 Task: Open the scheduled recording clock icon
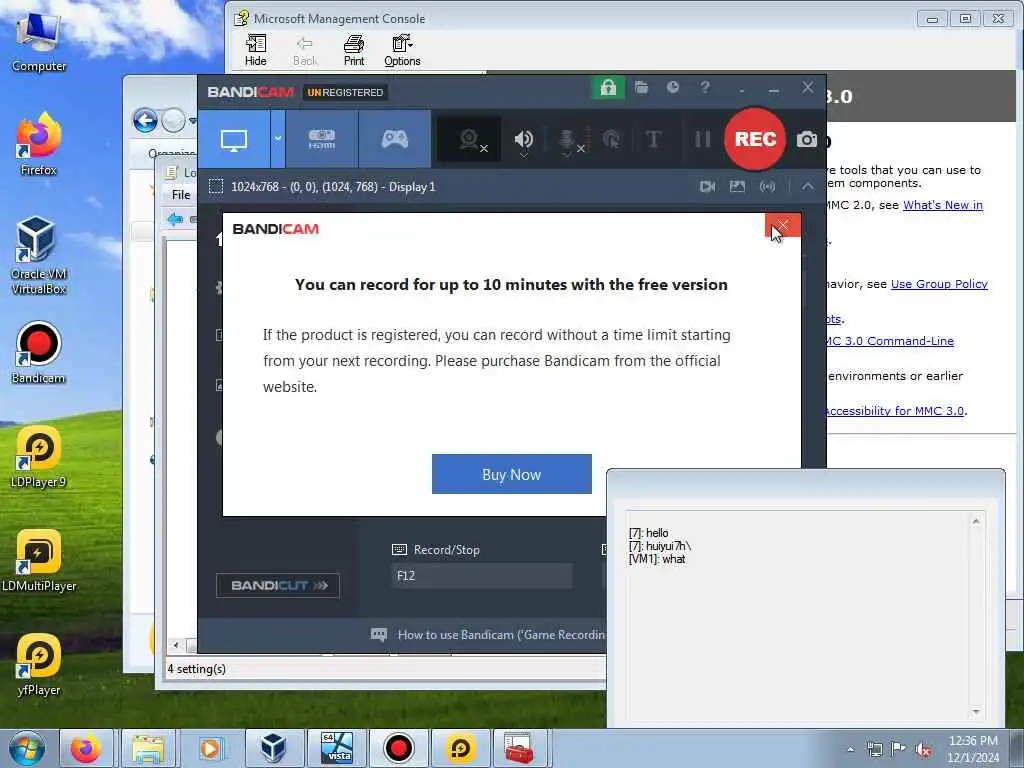point(673,87)
